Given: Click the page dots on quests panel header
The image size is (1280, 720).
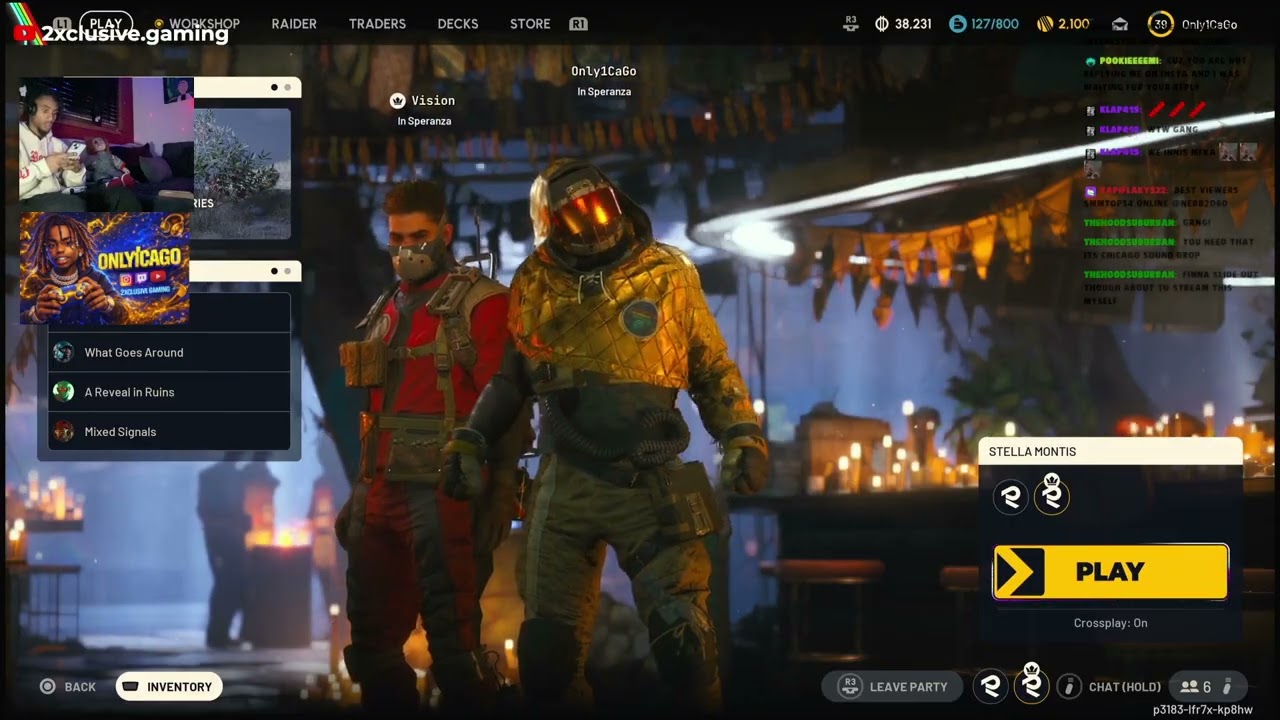Looking at the screenshot, I should (x=280, y=271).
